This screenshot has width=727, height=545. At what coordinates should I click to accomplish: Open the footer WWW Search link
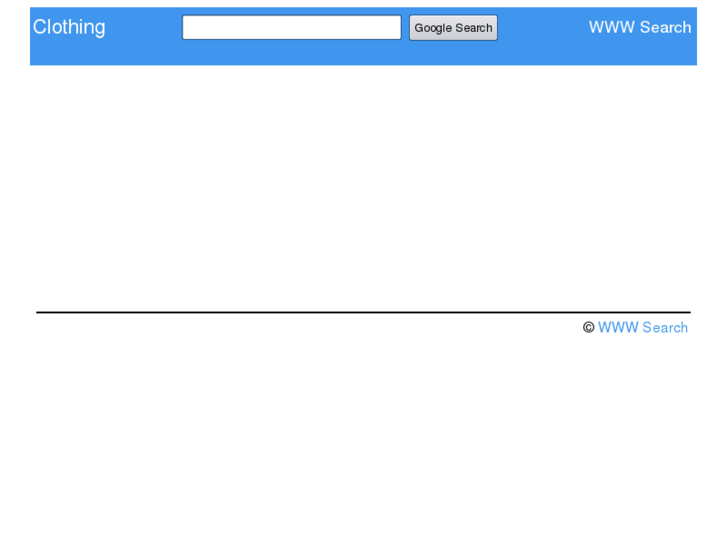[x=643, y=327]
